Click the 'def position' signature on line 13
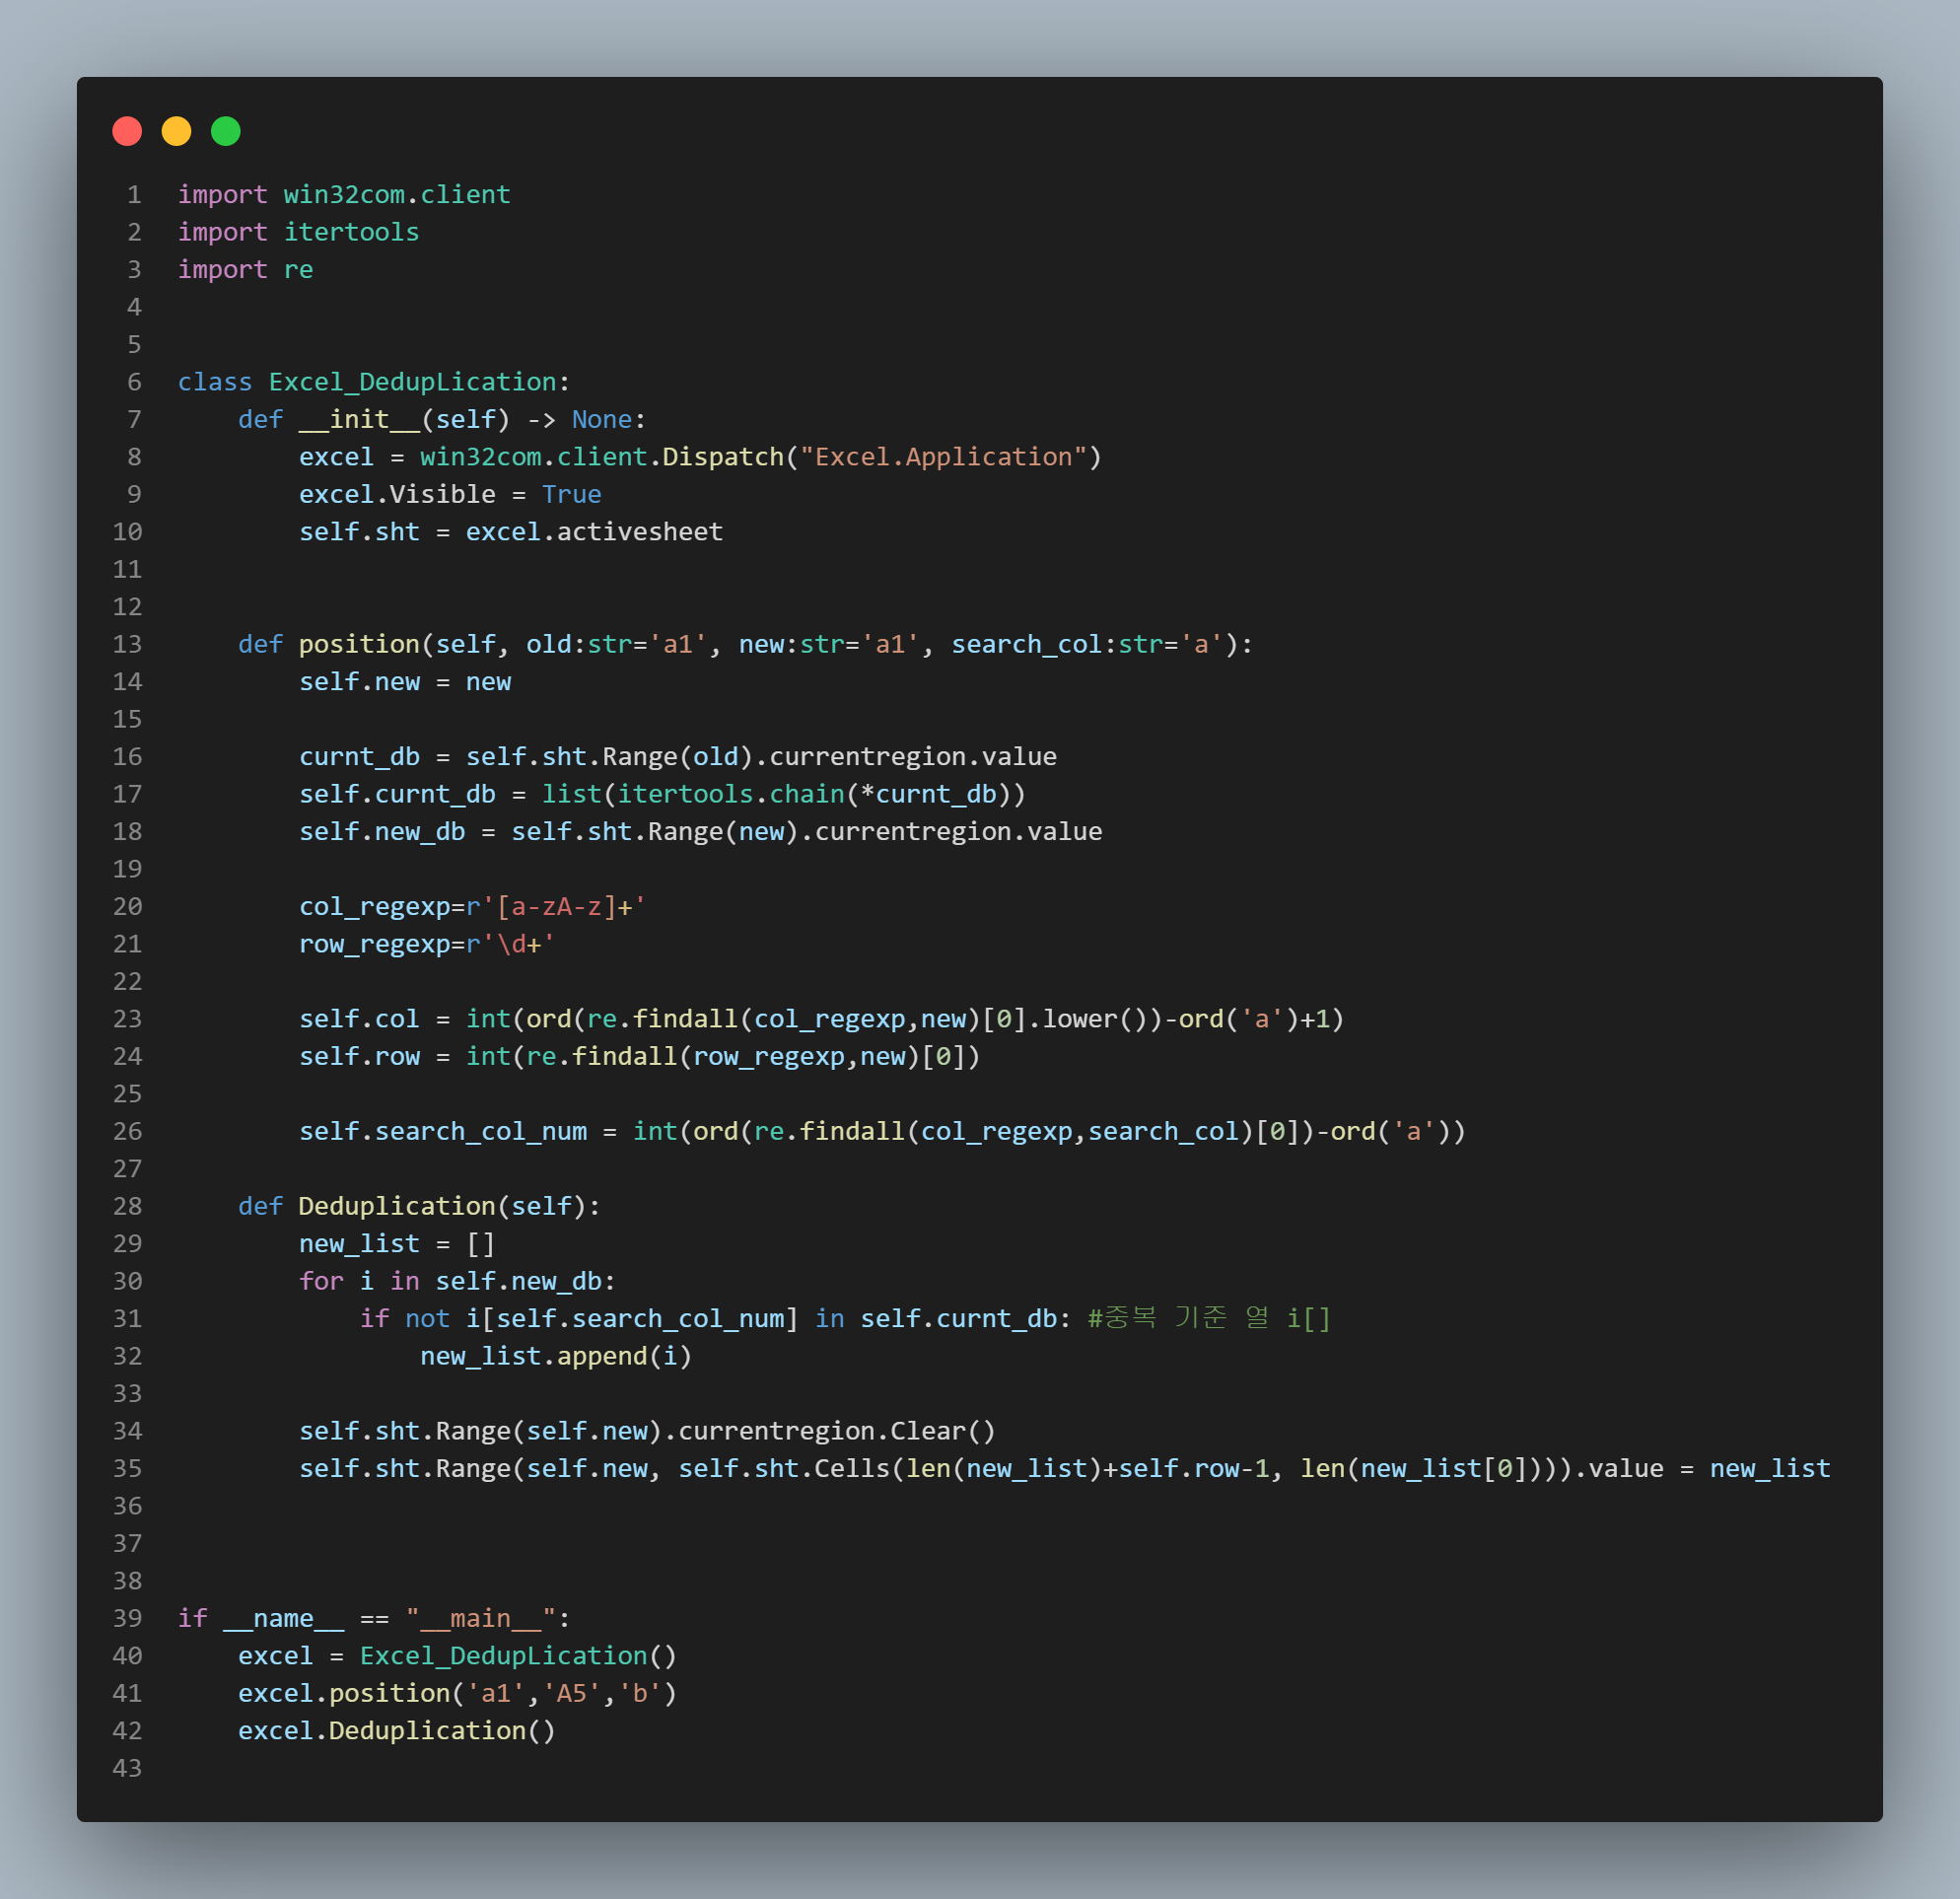Viewport: 1960px width, 1899px height. [745, 644]
